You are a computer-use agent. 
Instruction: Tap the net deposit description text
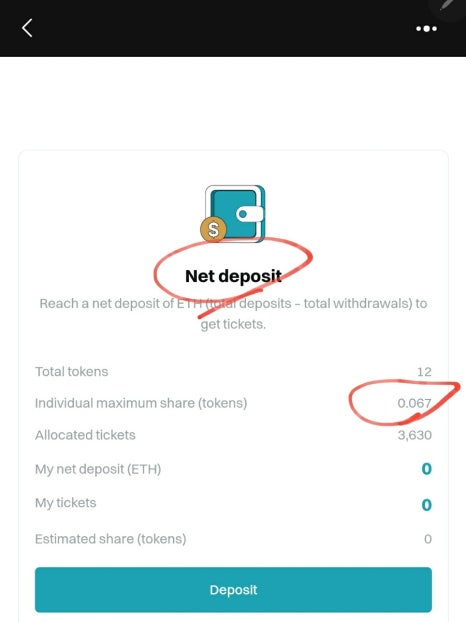click(x=233, y=314)
